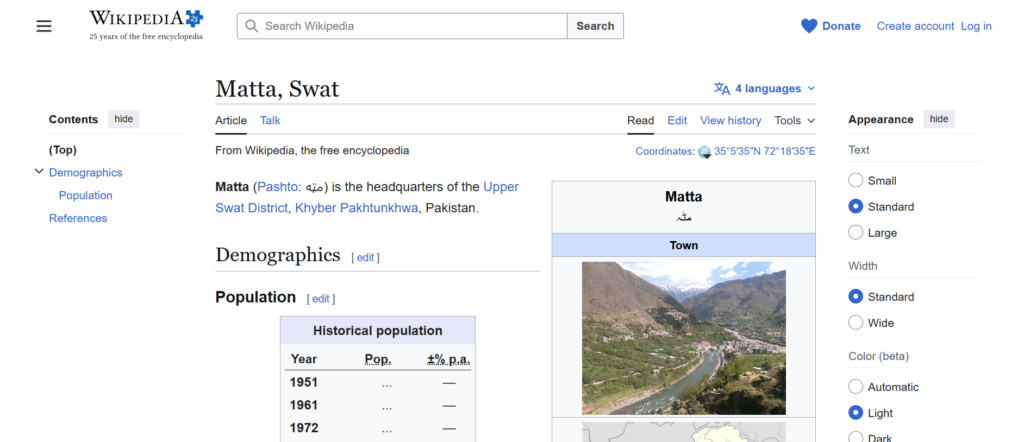This screenshot has height=442, width=1024.
Task: Open the Khyber Pakhtunkhwa link
Action: coord(357,208)
